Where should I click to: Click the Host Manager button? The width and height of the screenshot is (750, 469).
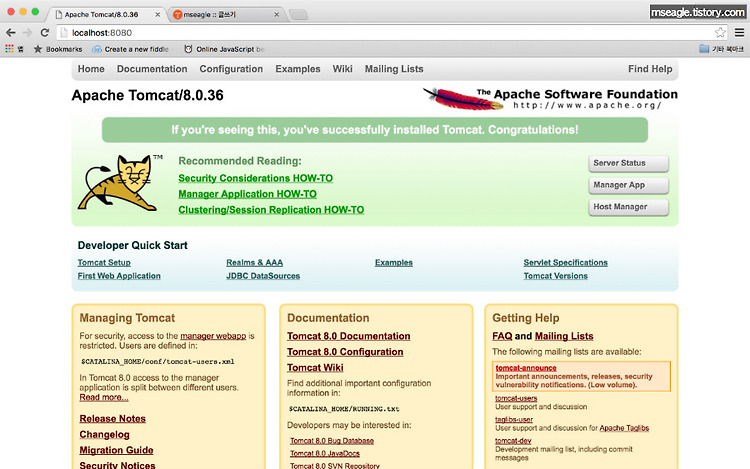[x=629, y=207]
